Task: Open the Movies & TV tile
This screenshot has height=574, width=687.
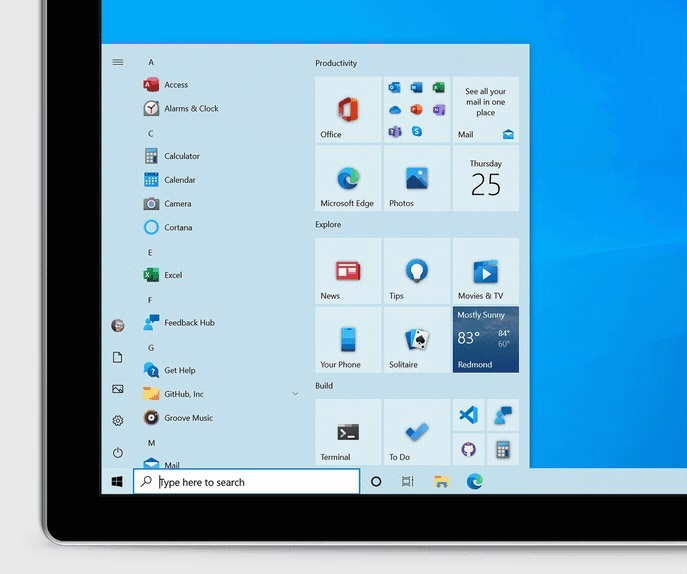Action: pos(486,271)
